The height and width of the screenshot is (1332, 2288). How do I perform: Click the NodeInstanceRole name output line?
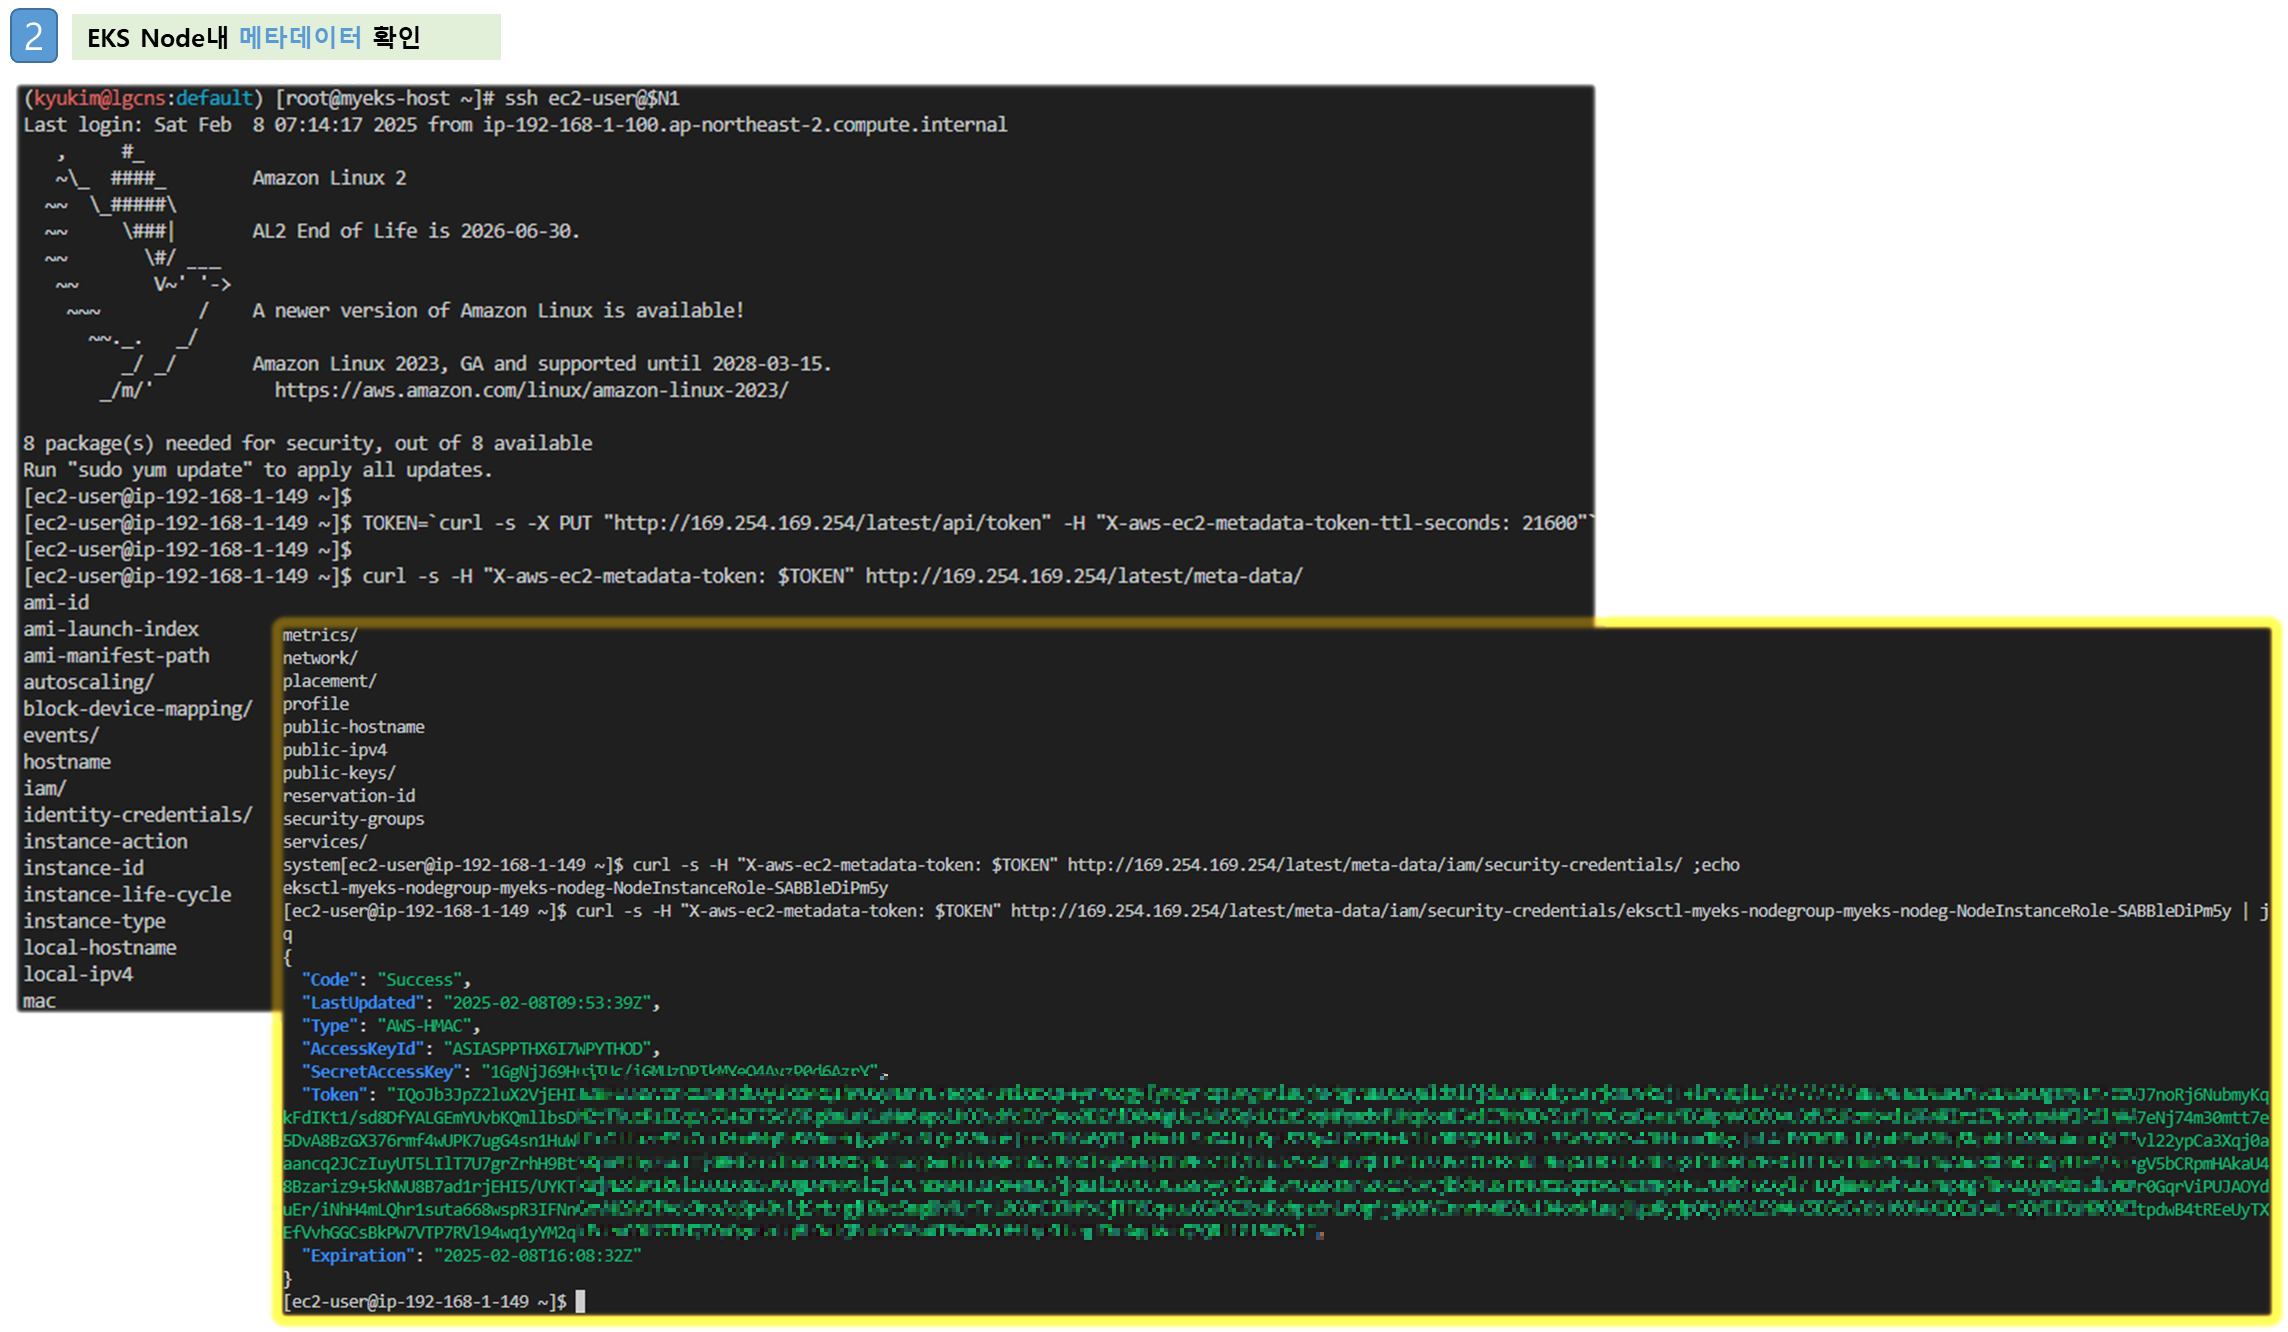coord(585,888)
